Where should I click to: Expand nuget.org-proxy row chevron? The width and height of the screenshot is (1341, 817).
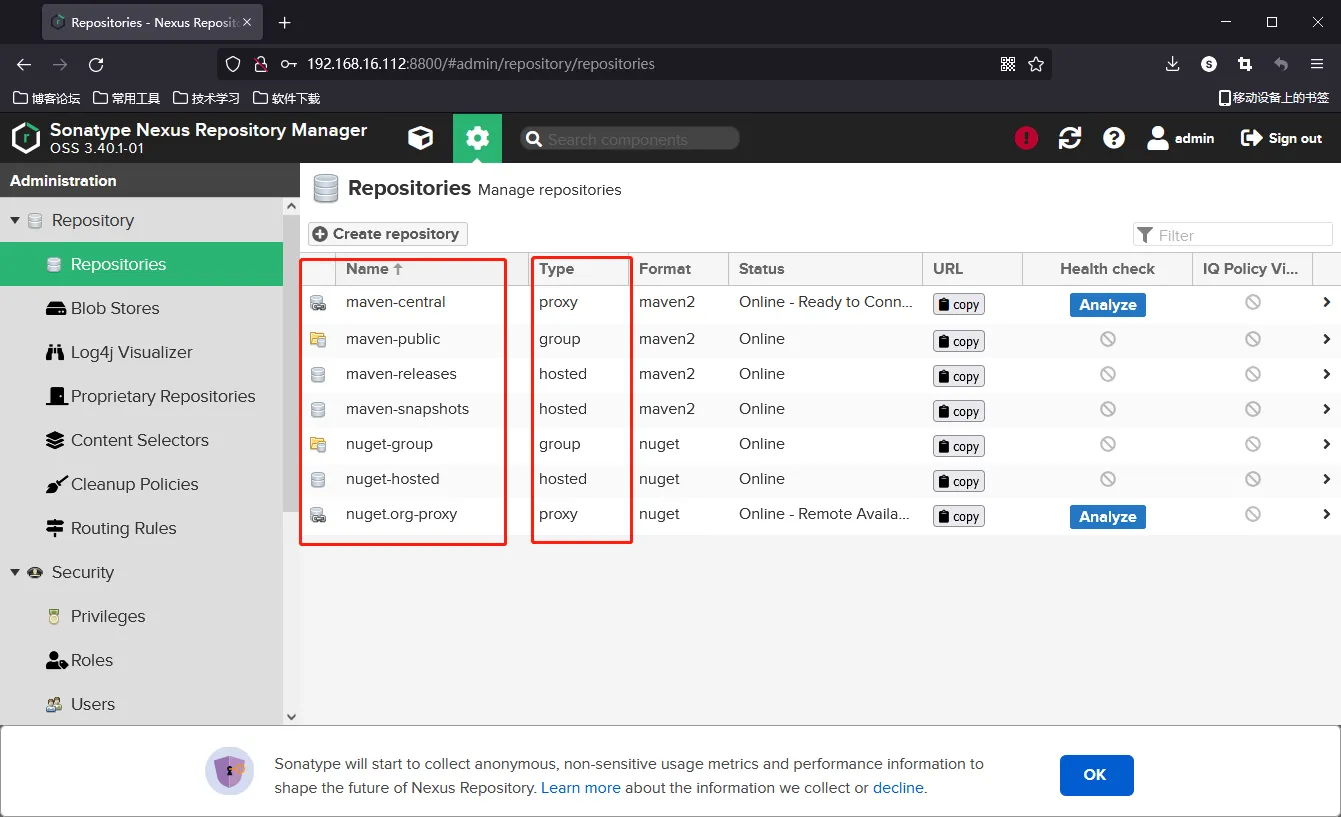(1327, 514)
